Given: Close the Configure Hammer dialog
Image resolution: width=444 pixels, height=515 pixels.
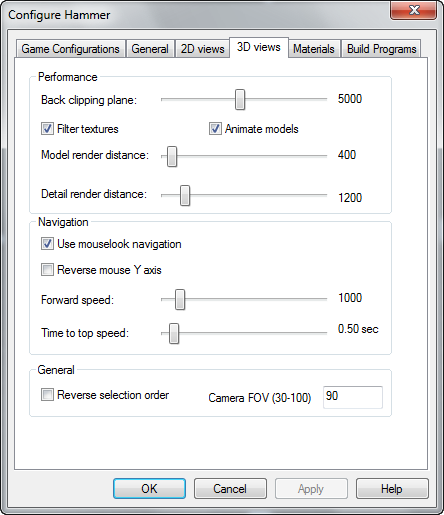Looking at the screenshot, I should tap(413, 10).
